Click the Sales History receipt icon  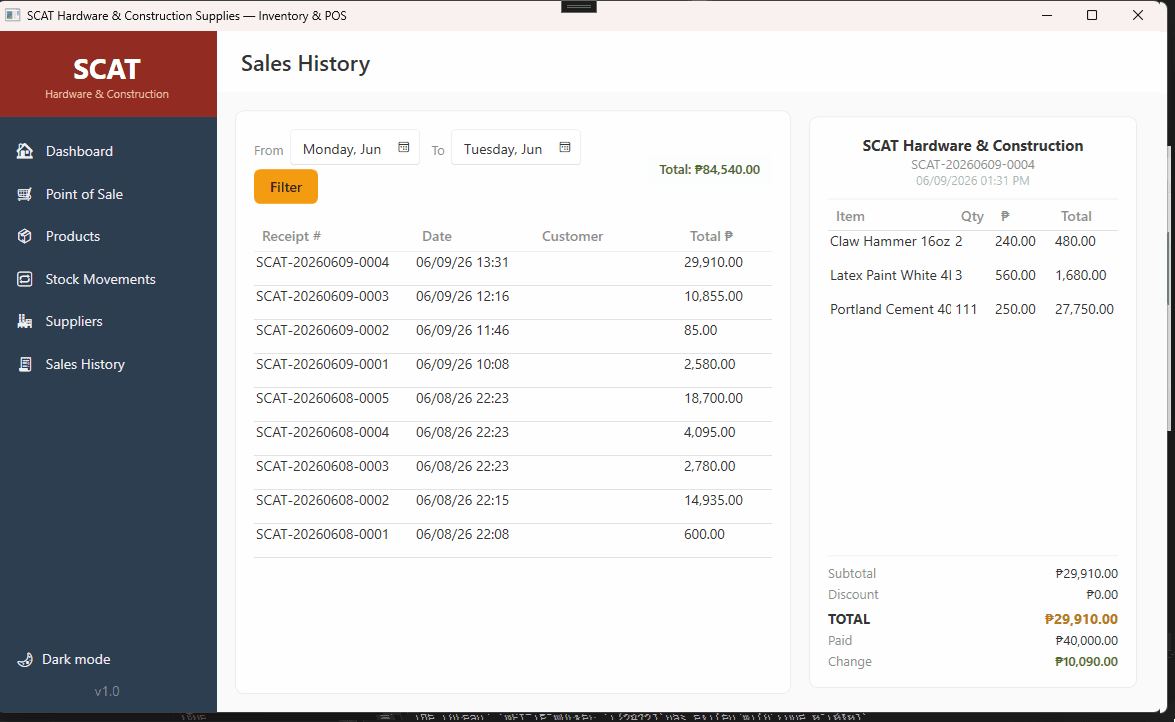coord(25,364)
